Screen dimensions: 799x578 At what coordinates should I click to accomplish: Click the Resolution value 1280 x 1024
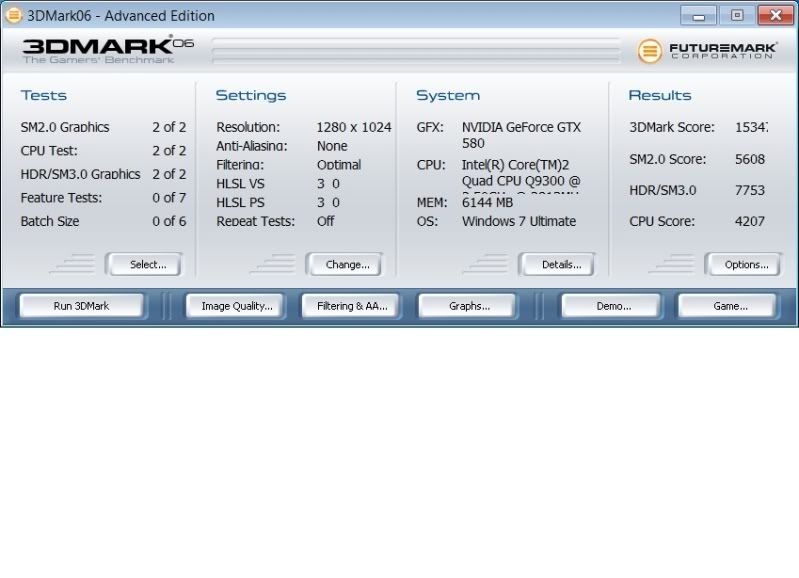coord(353,128)
